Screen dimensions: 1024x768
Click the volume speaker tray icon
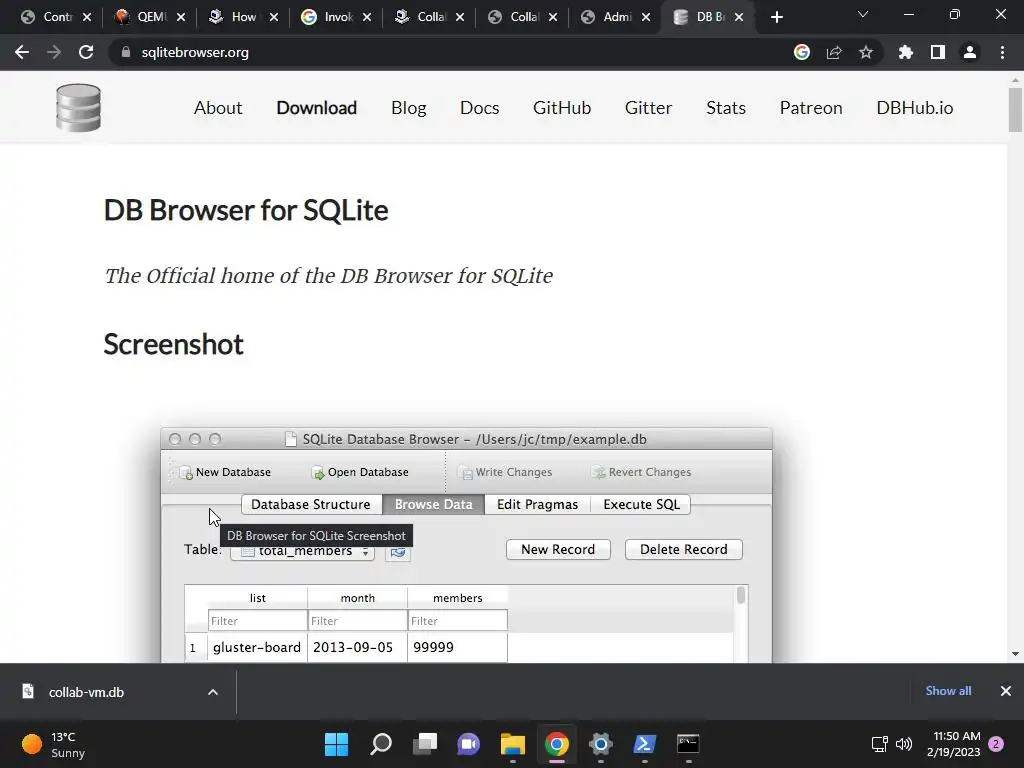click(904, 744)
